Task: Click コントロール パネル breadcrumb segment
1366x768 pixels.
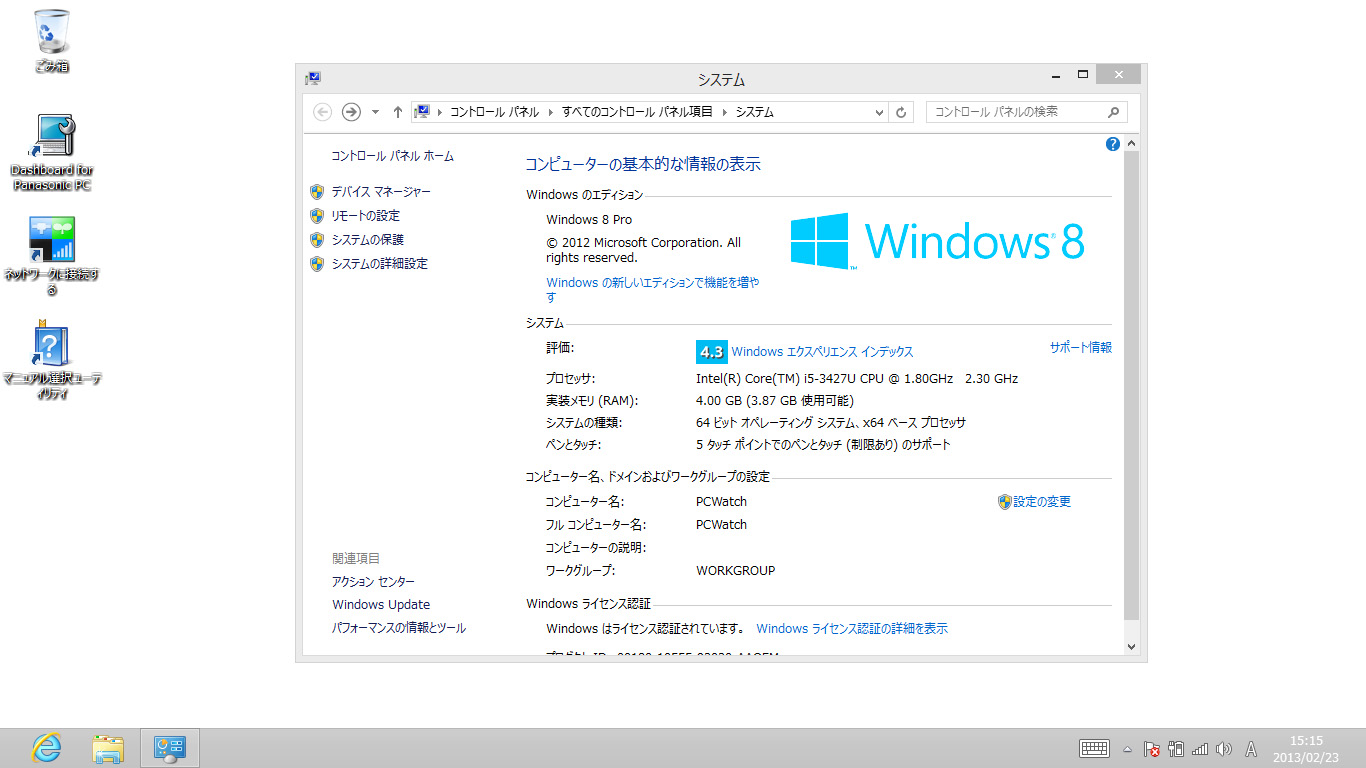Action: pyautogui.click(x=494, y=112)
